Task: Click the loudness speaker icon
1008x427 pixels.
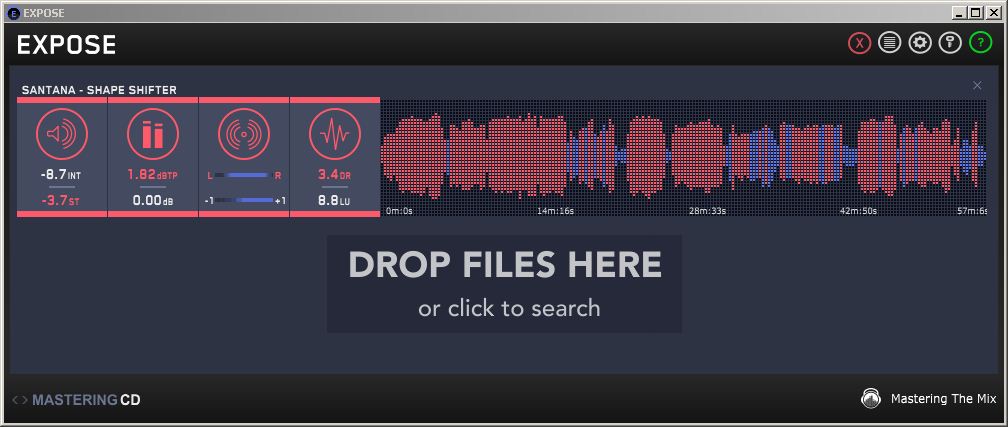Action: tap(62, 134)
